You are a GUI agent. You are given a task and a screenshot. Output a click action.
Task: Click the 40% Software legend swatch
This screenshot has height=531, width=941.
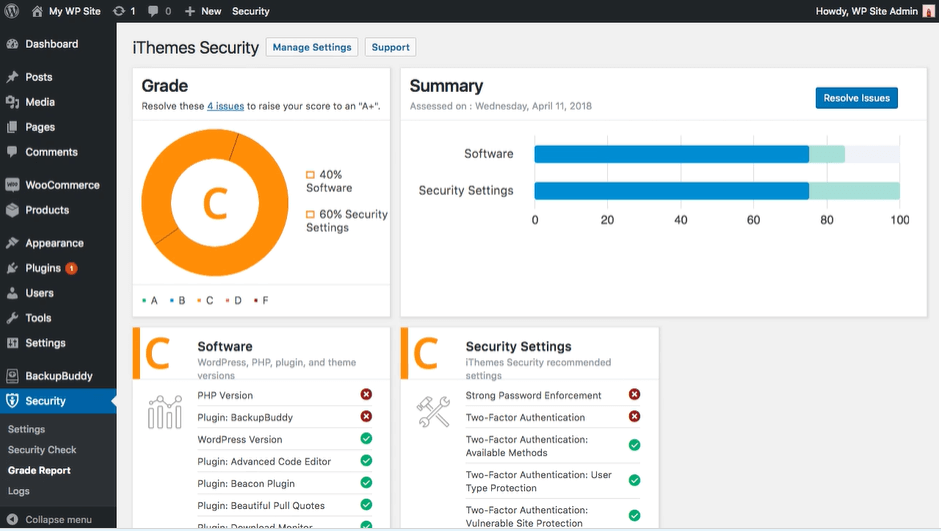(x=310, y=175)
